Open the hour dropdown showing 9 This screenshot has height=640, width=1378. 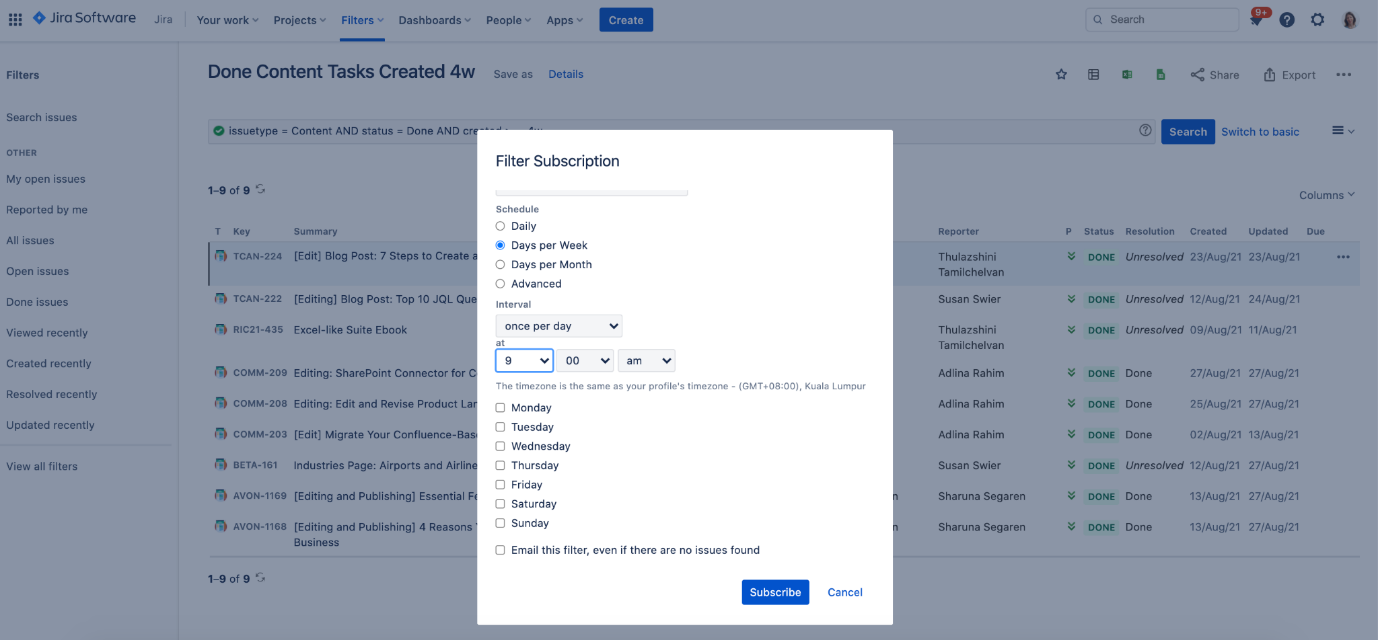(524, 360)
